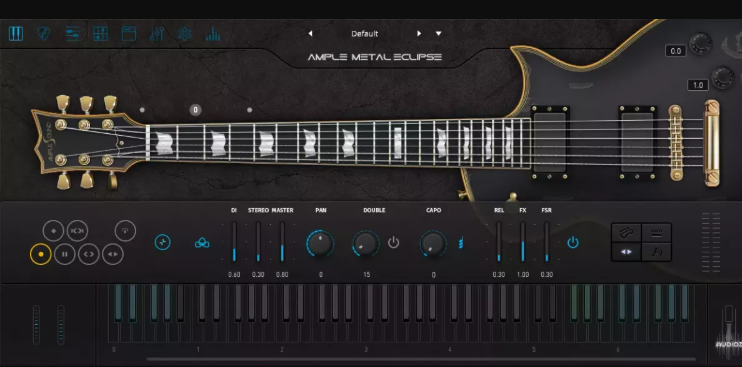Open the gear Settings panel

tap(185, 34)
